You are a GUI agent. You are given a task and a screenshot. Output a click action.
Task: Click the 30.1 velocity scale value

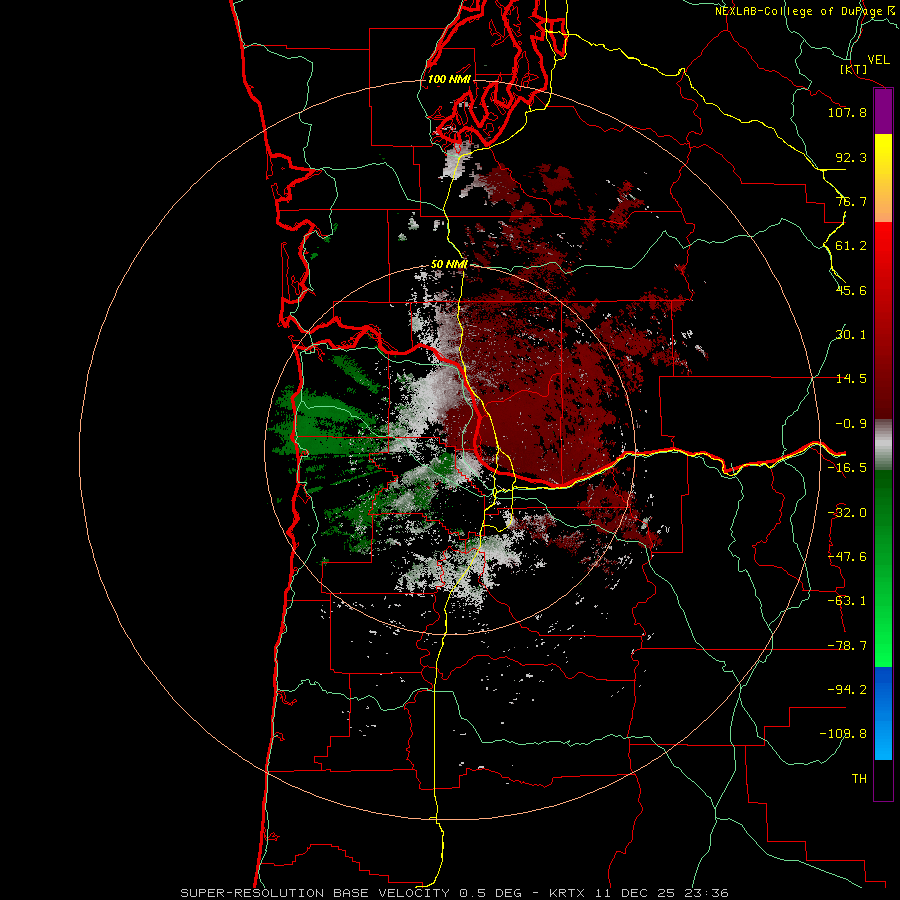(x=851, y=335)
